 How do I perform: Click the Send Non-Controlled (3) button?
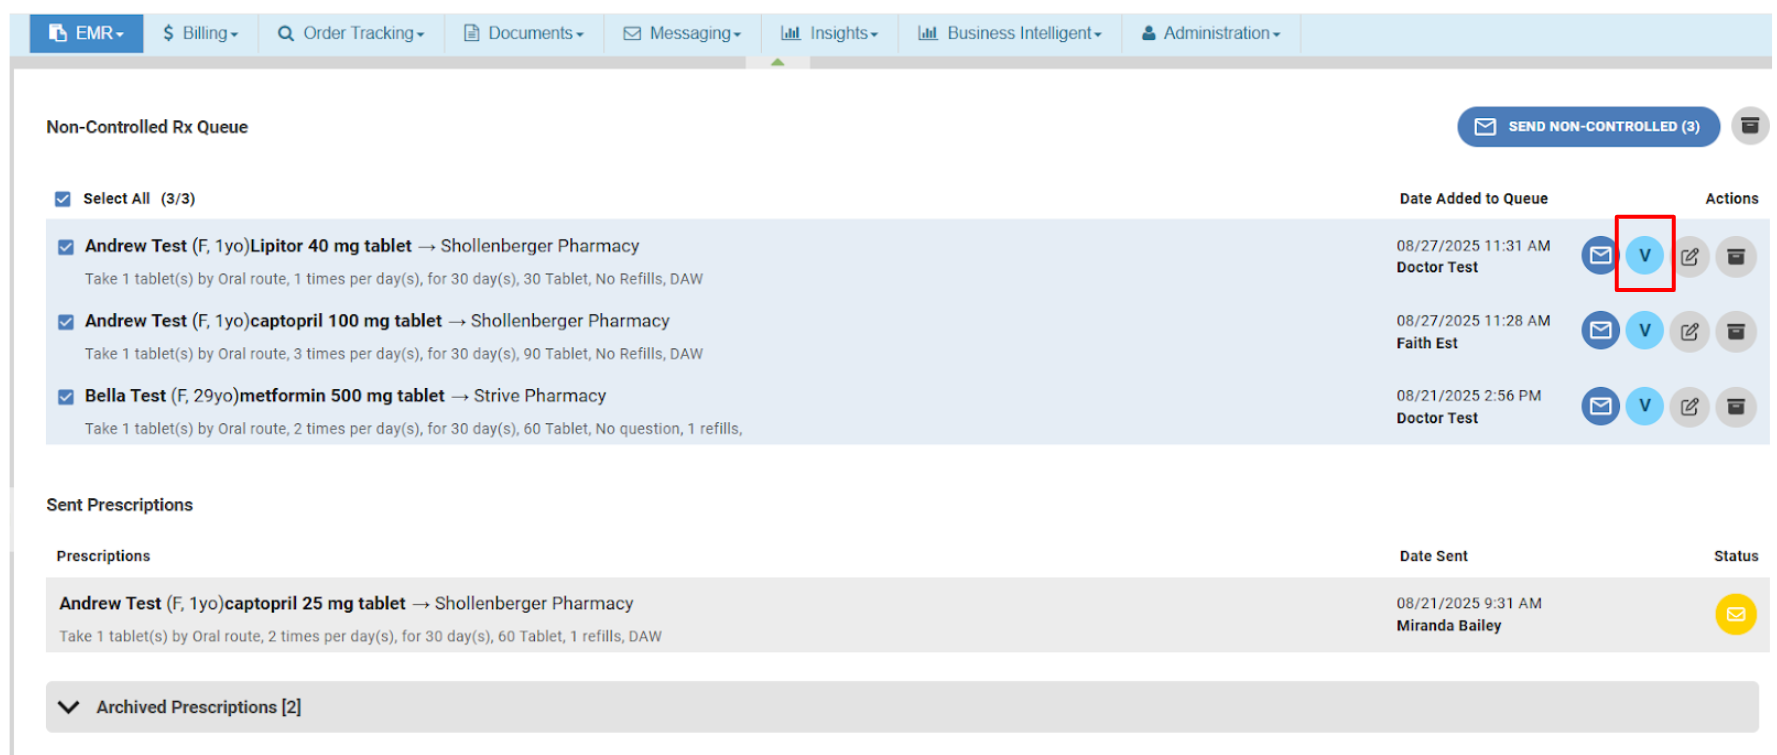(1587, 127)
